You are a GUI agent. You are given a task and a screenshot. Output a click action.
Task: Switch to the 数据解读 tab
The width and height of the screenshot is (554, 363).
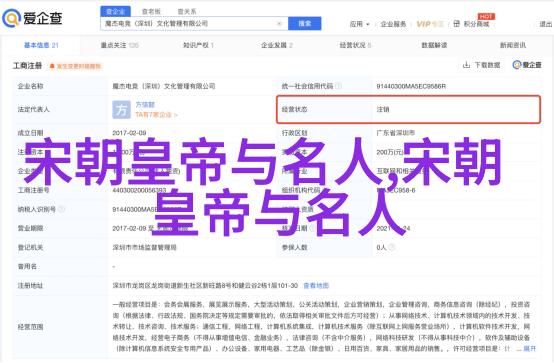(x=434, y=45)
